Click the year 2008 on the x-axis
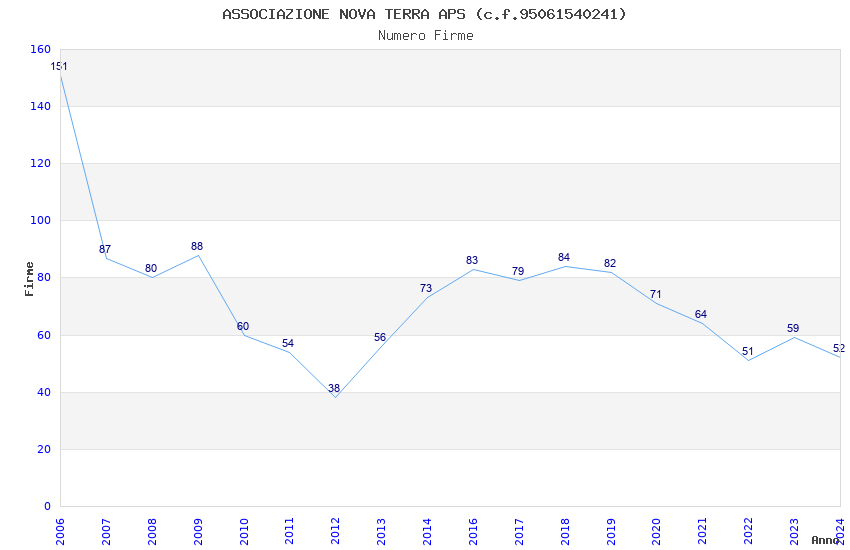The image size is (850, 550). click(x=152, y=532)
